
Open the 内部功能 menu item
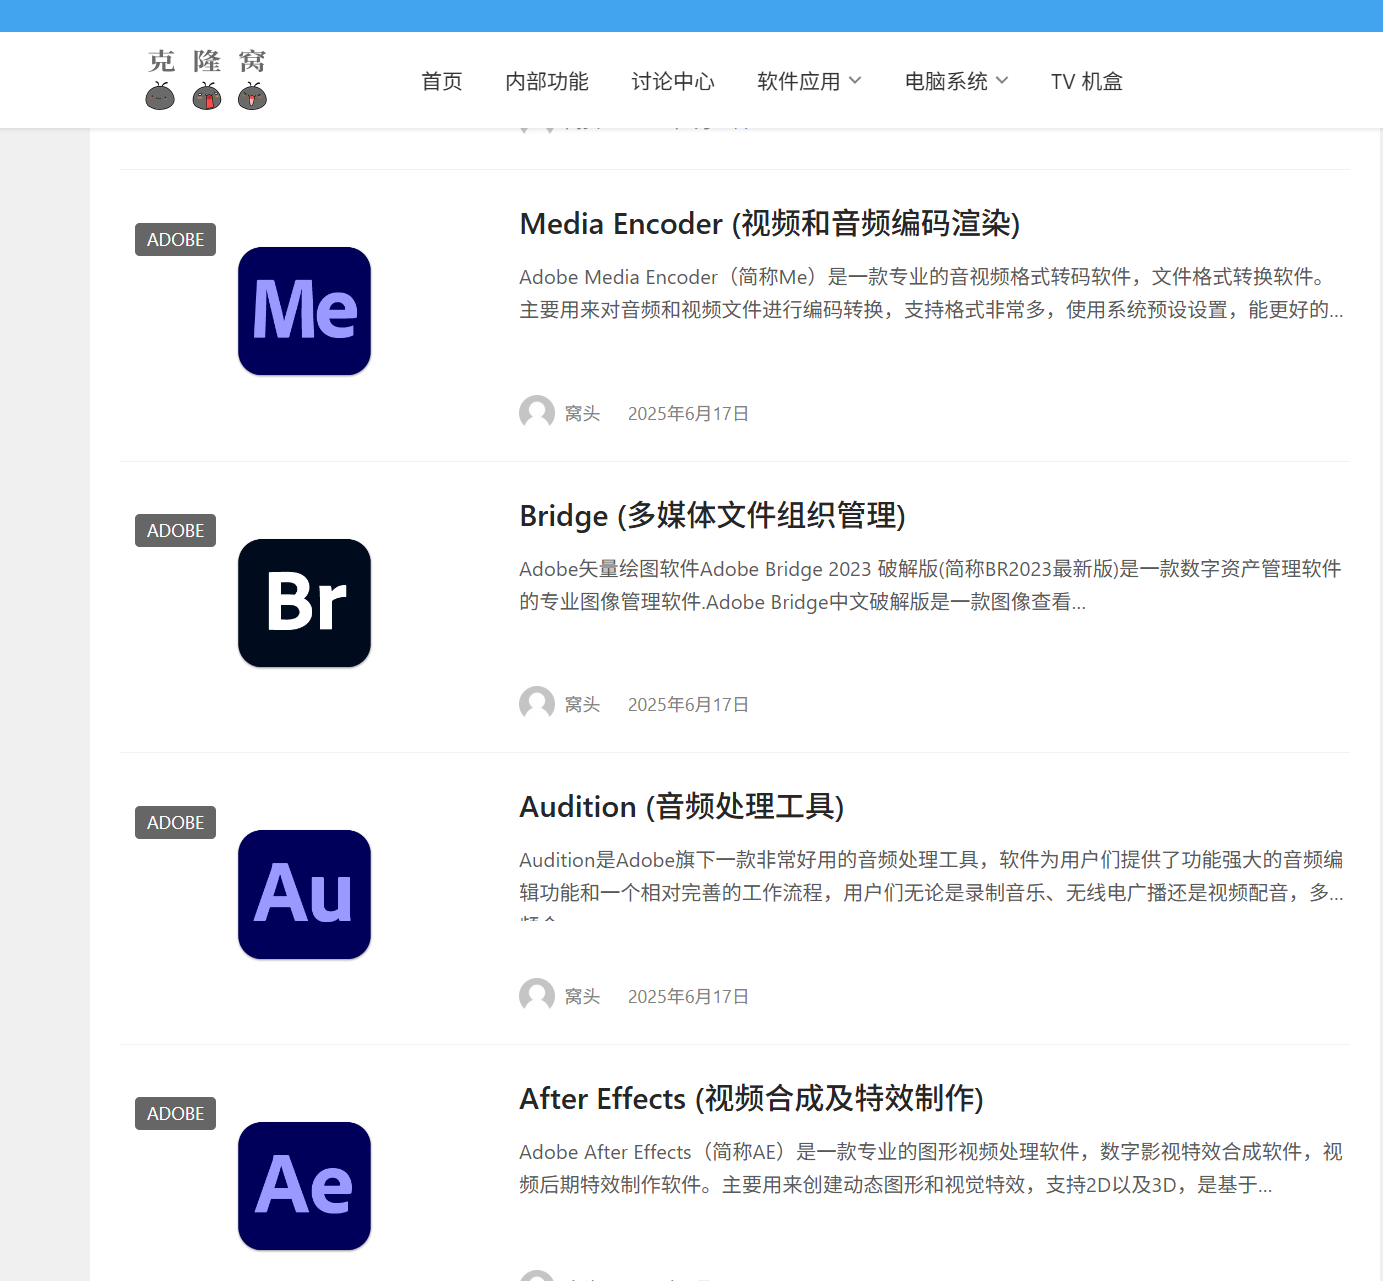pos(547,81)
